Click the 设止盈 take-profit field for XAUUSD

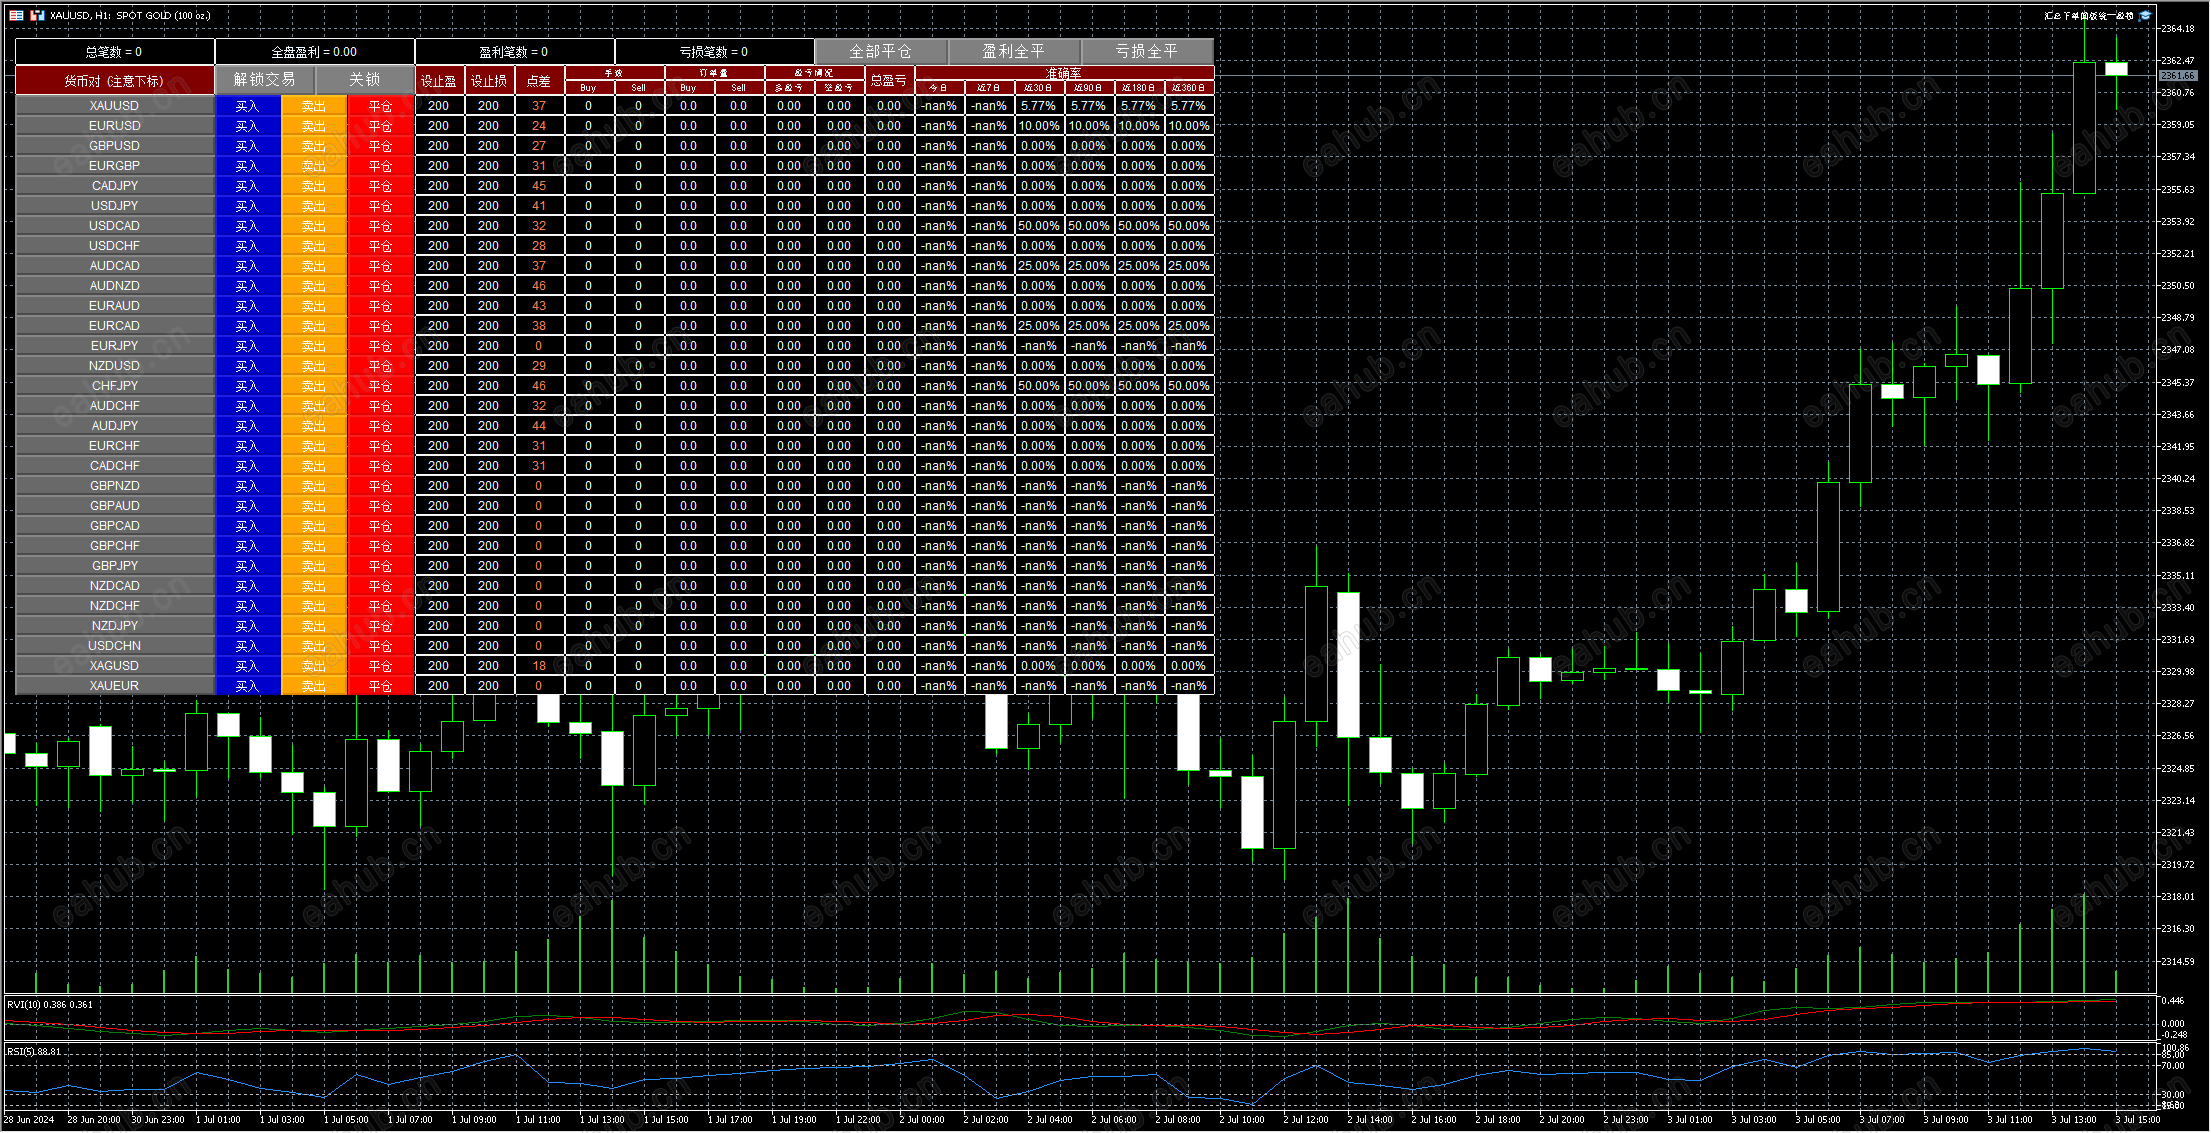click(439, 106)
